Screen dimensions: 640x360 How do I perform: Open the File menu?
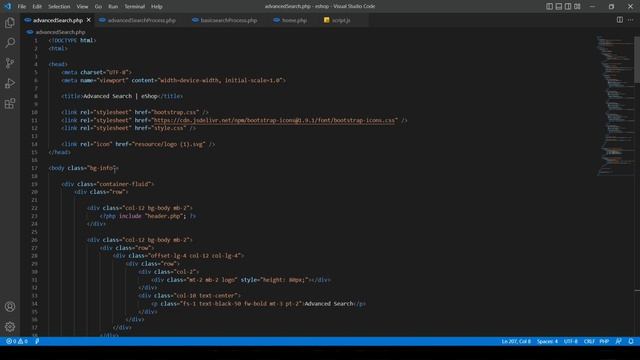[x=22, y=7]
